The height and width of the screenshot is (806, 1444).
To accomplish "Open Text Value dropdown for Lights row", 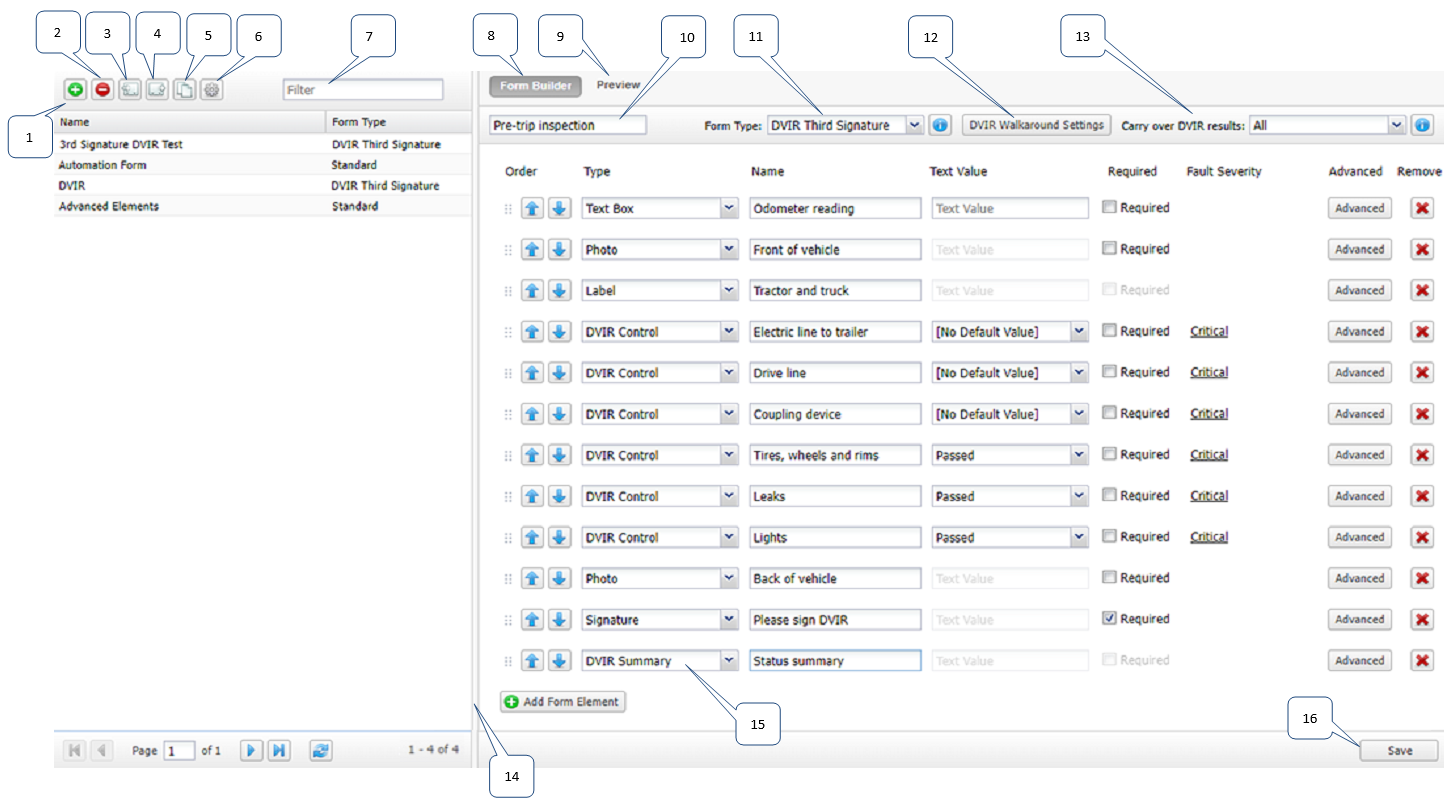I will coord(1079,537).
